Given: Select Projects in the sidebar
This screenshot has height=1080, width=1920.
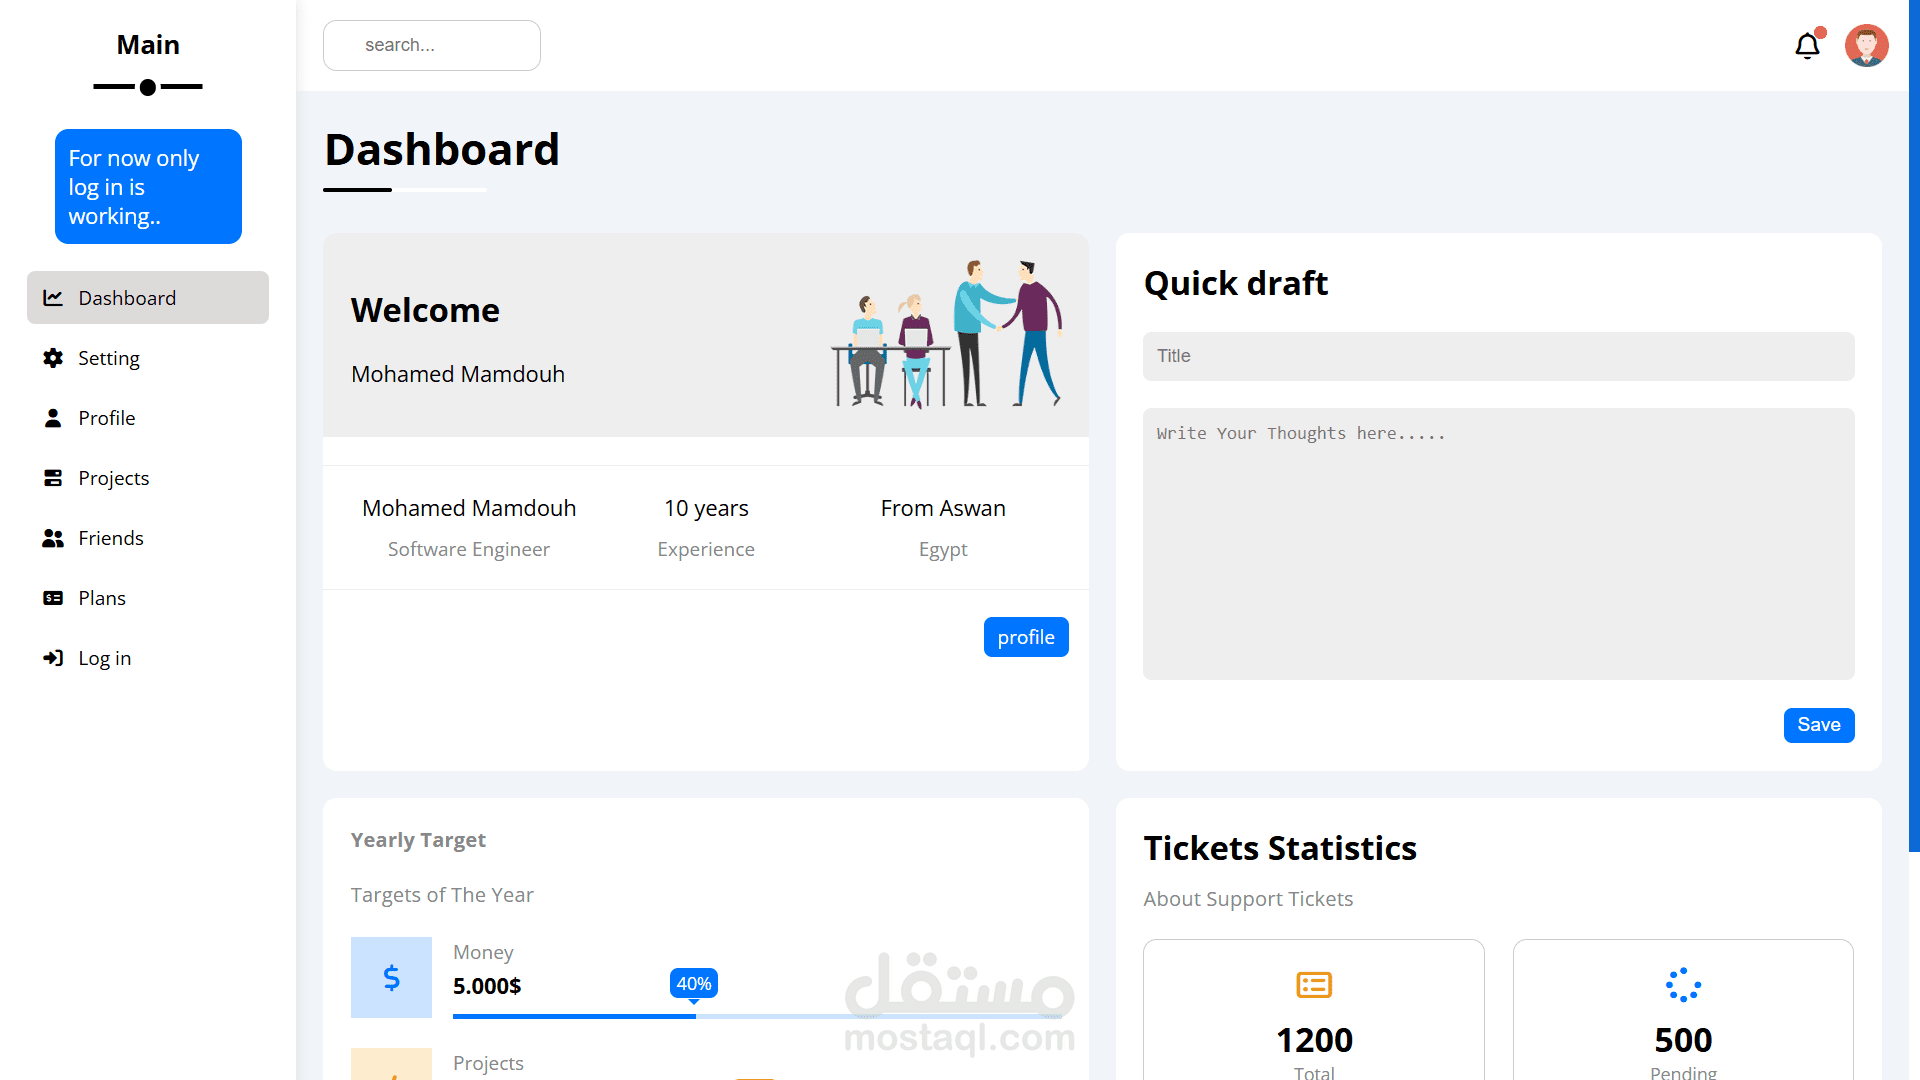Looking at the screenshot, I should [x=148, y=478].
